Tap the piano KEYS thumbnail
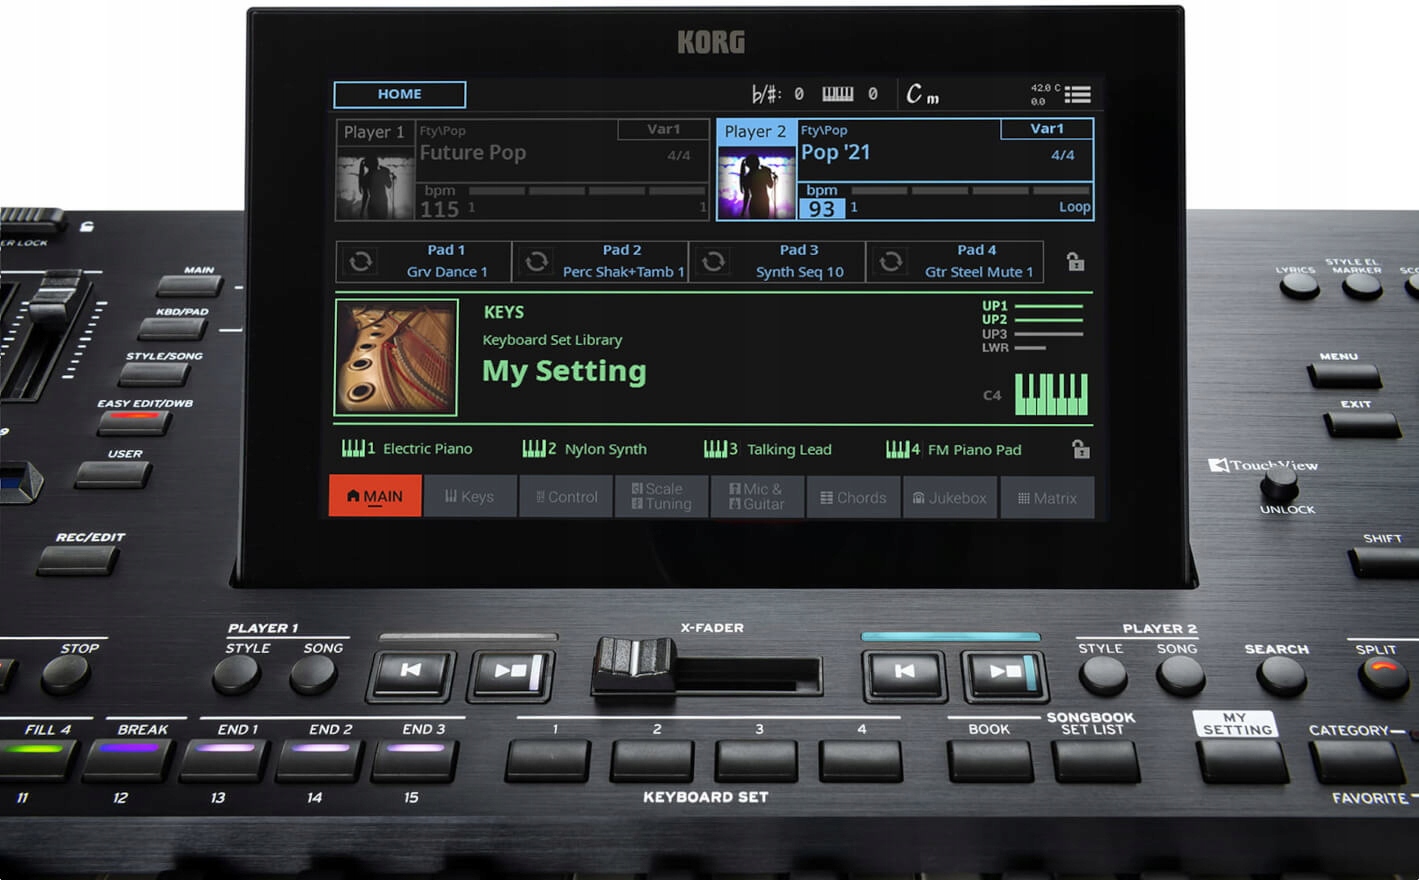The image size is (1419, 880). (396, 357)
